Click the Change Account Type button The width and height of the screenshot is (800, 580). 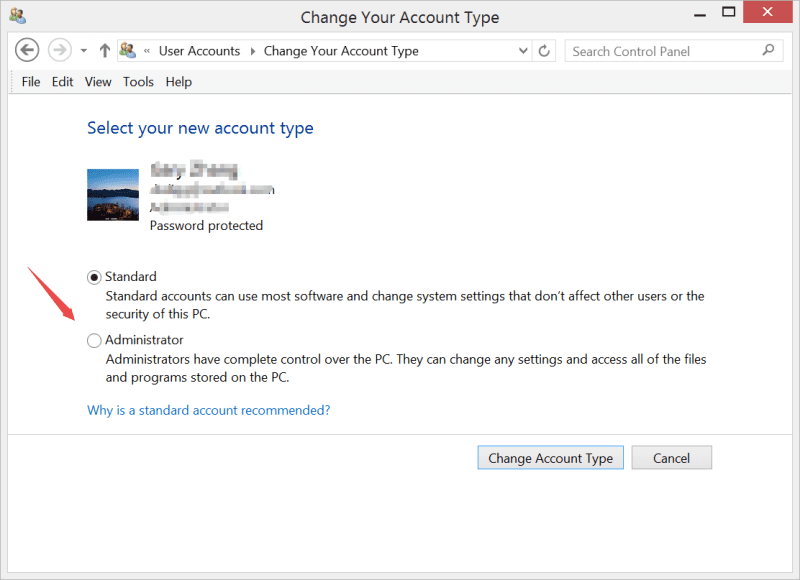click(551, 458)
